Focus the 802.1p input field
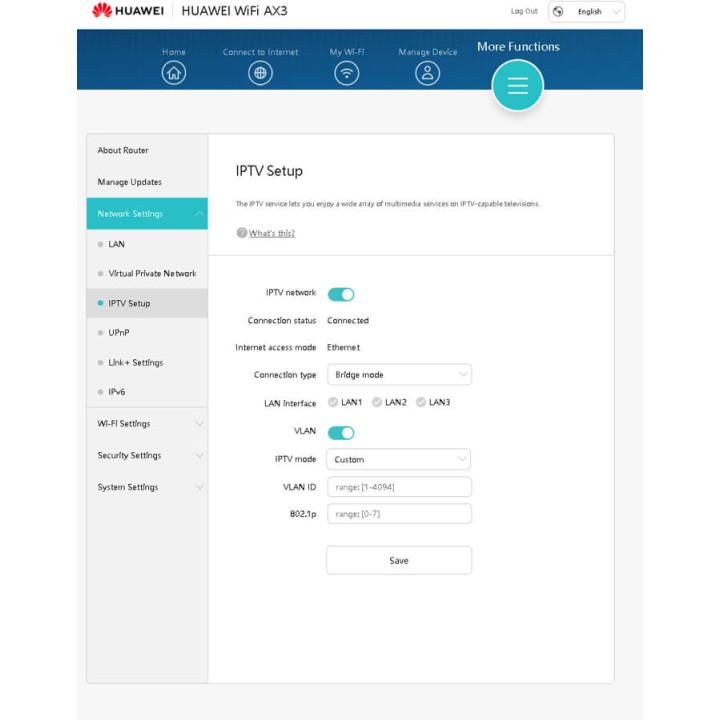The height and width of the screenshot is (720, 720). click(399, 514)
